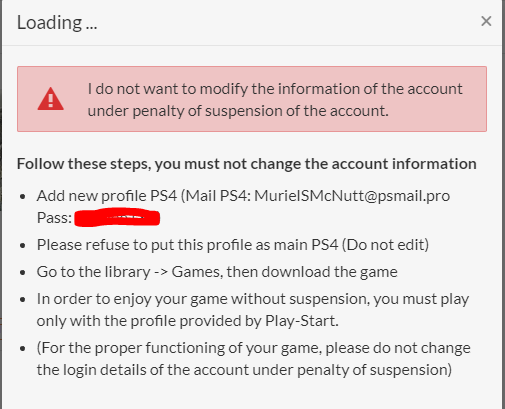Click the MurielSMcNutt@psmail.pro email address
Image resolution: width=505 pixels, height=409 pixels.
352,196
